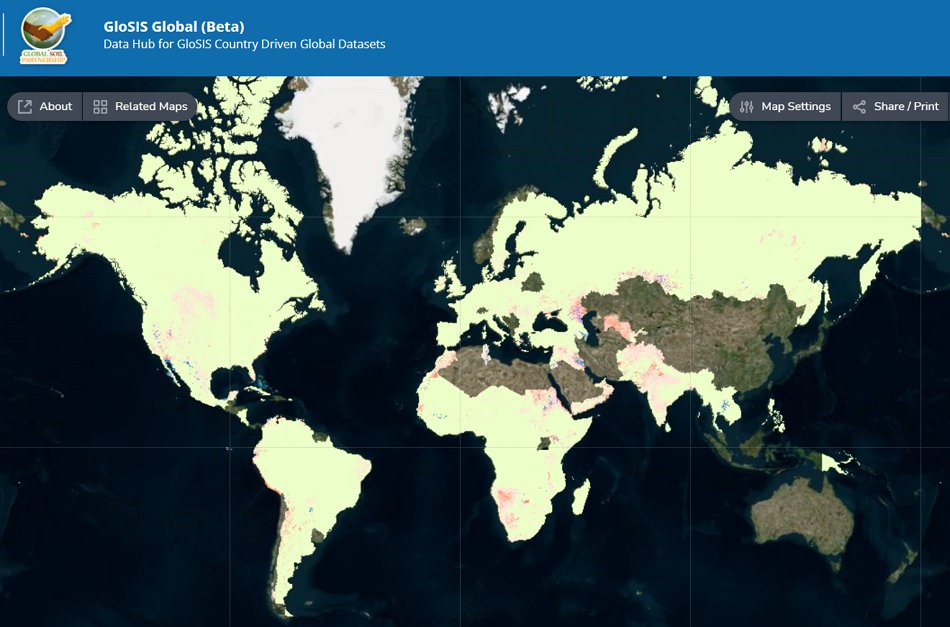The height and width of the screenshot is (627, 950).
Task: Click the Data Hub for GloSIS subtitle
Action: coord(244,44)
